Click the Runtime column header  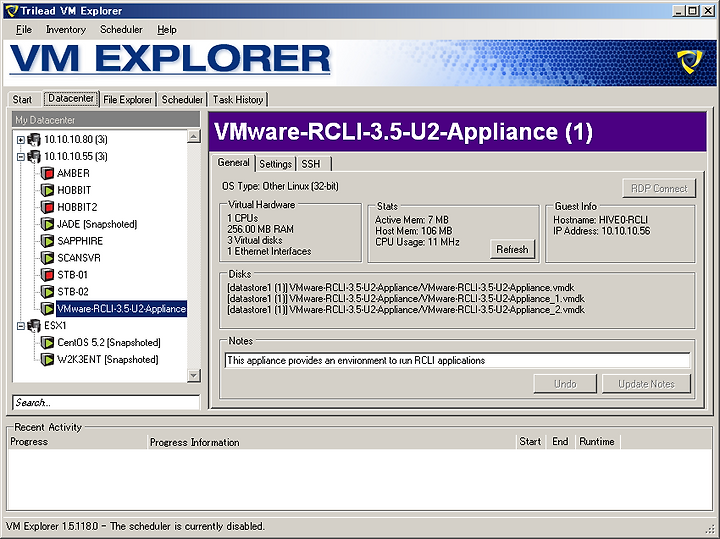pos(597,442)
